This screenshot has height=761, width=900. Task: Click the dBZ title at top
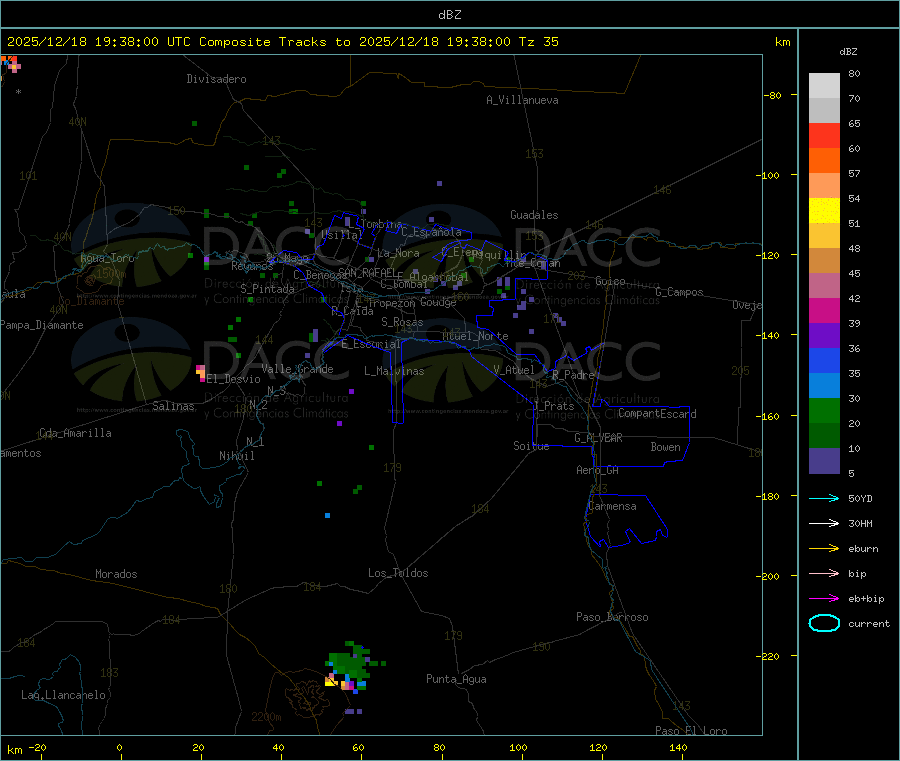tap(449, 15)
